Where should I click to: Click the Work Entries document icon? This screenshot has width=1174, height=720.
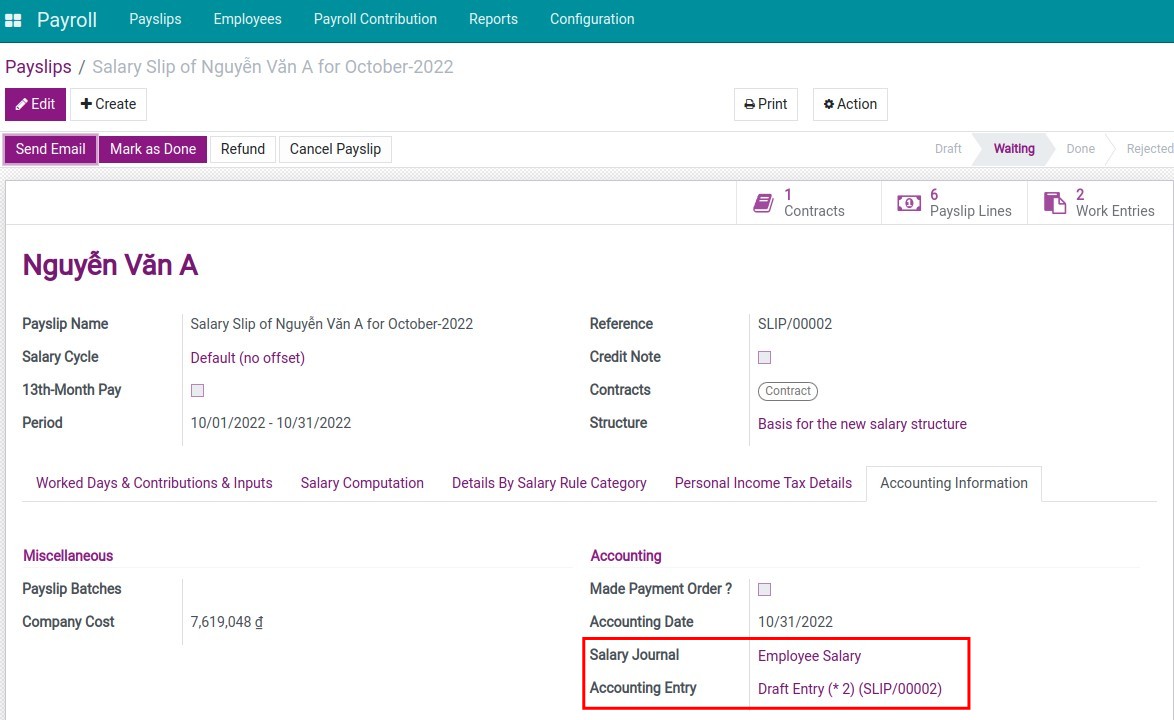click(1055, 200)
